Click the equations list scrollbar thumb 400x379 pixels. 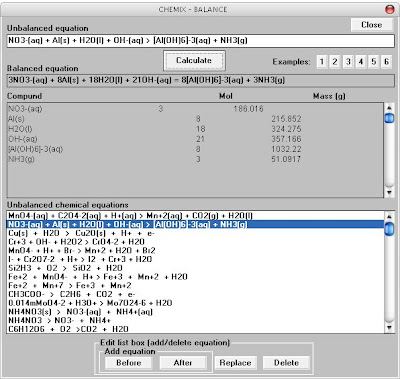pos(389,229)
